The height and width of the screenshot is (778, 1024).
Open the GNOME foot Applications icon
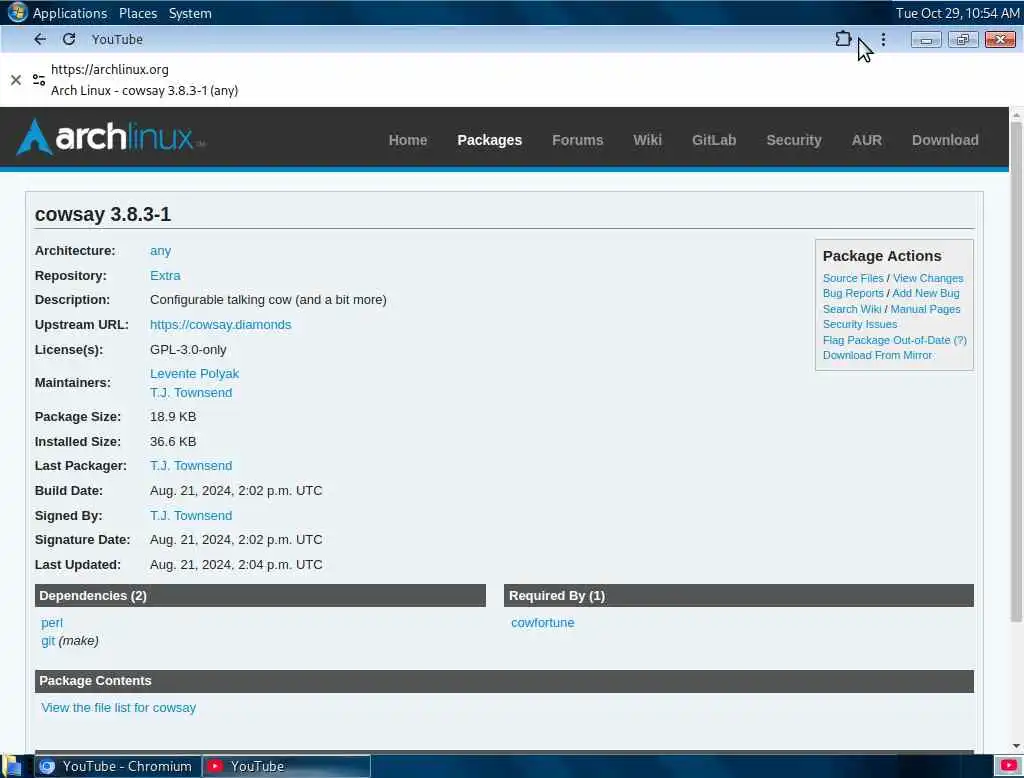click(x=17, y=12)
